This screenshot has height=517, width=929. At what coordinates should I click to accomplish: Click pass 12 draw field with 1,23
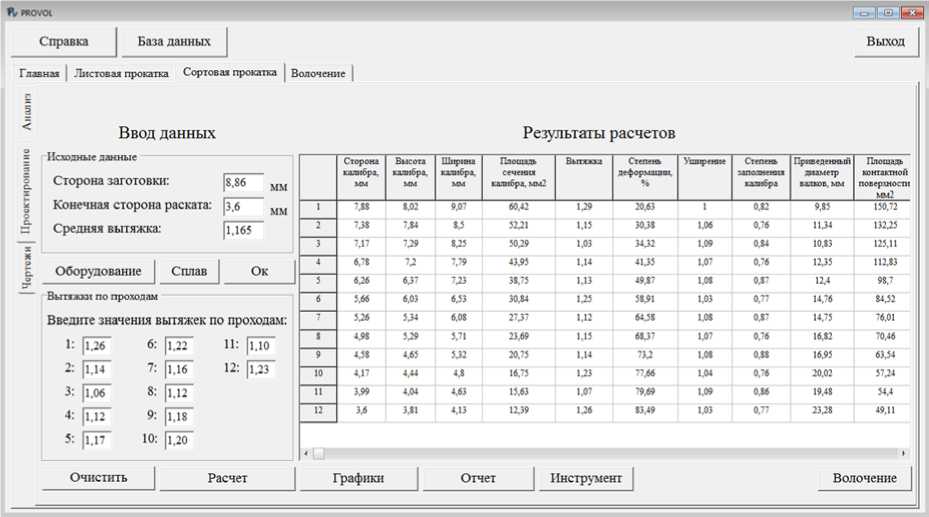pos(261,369)
